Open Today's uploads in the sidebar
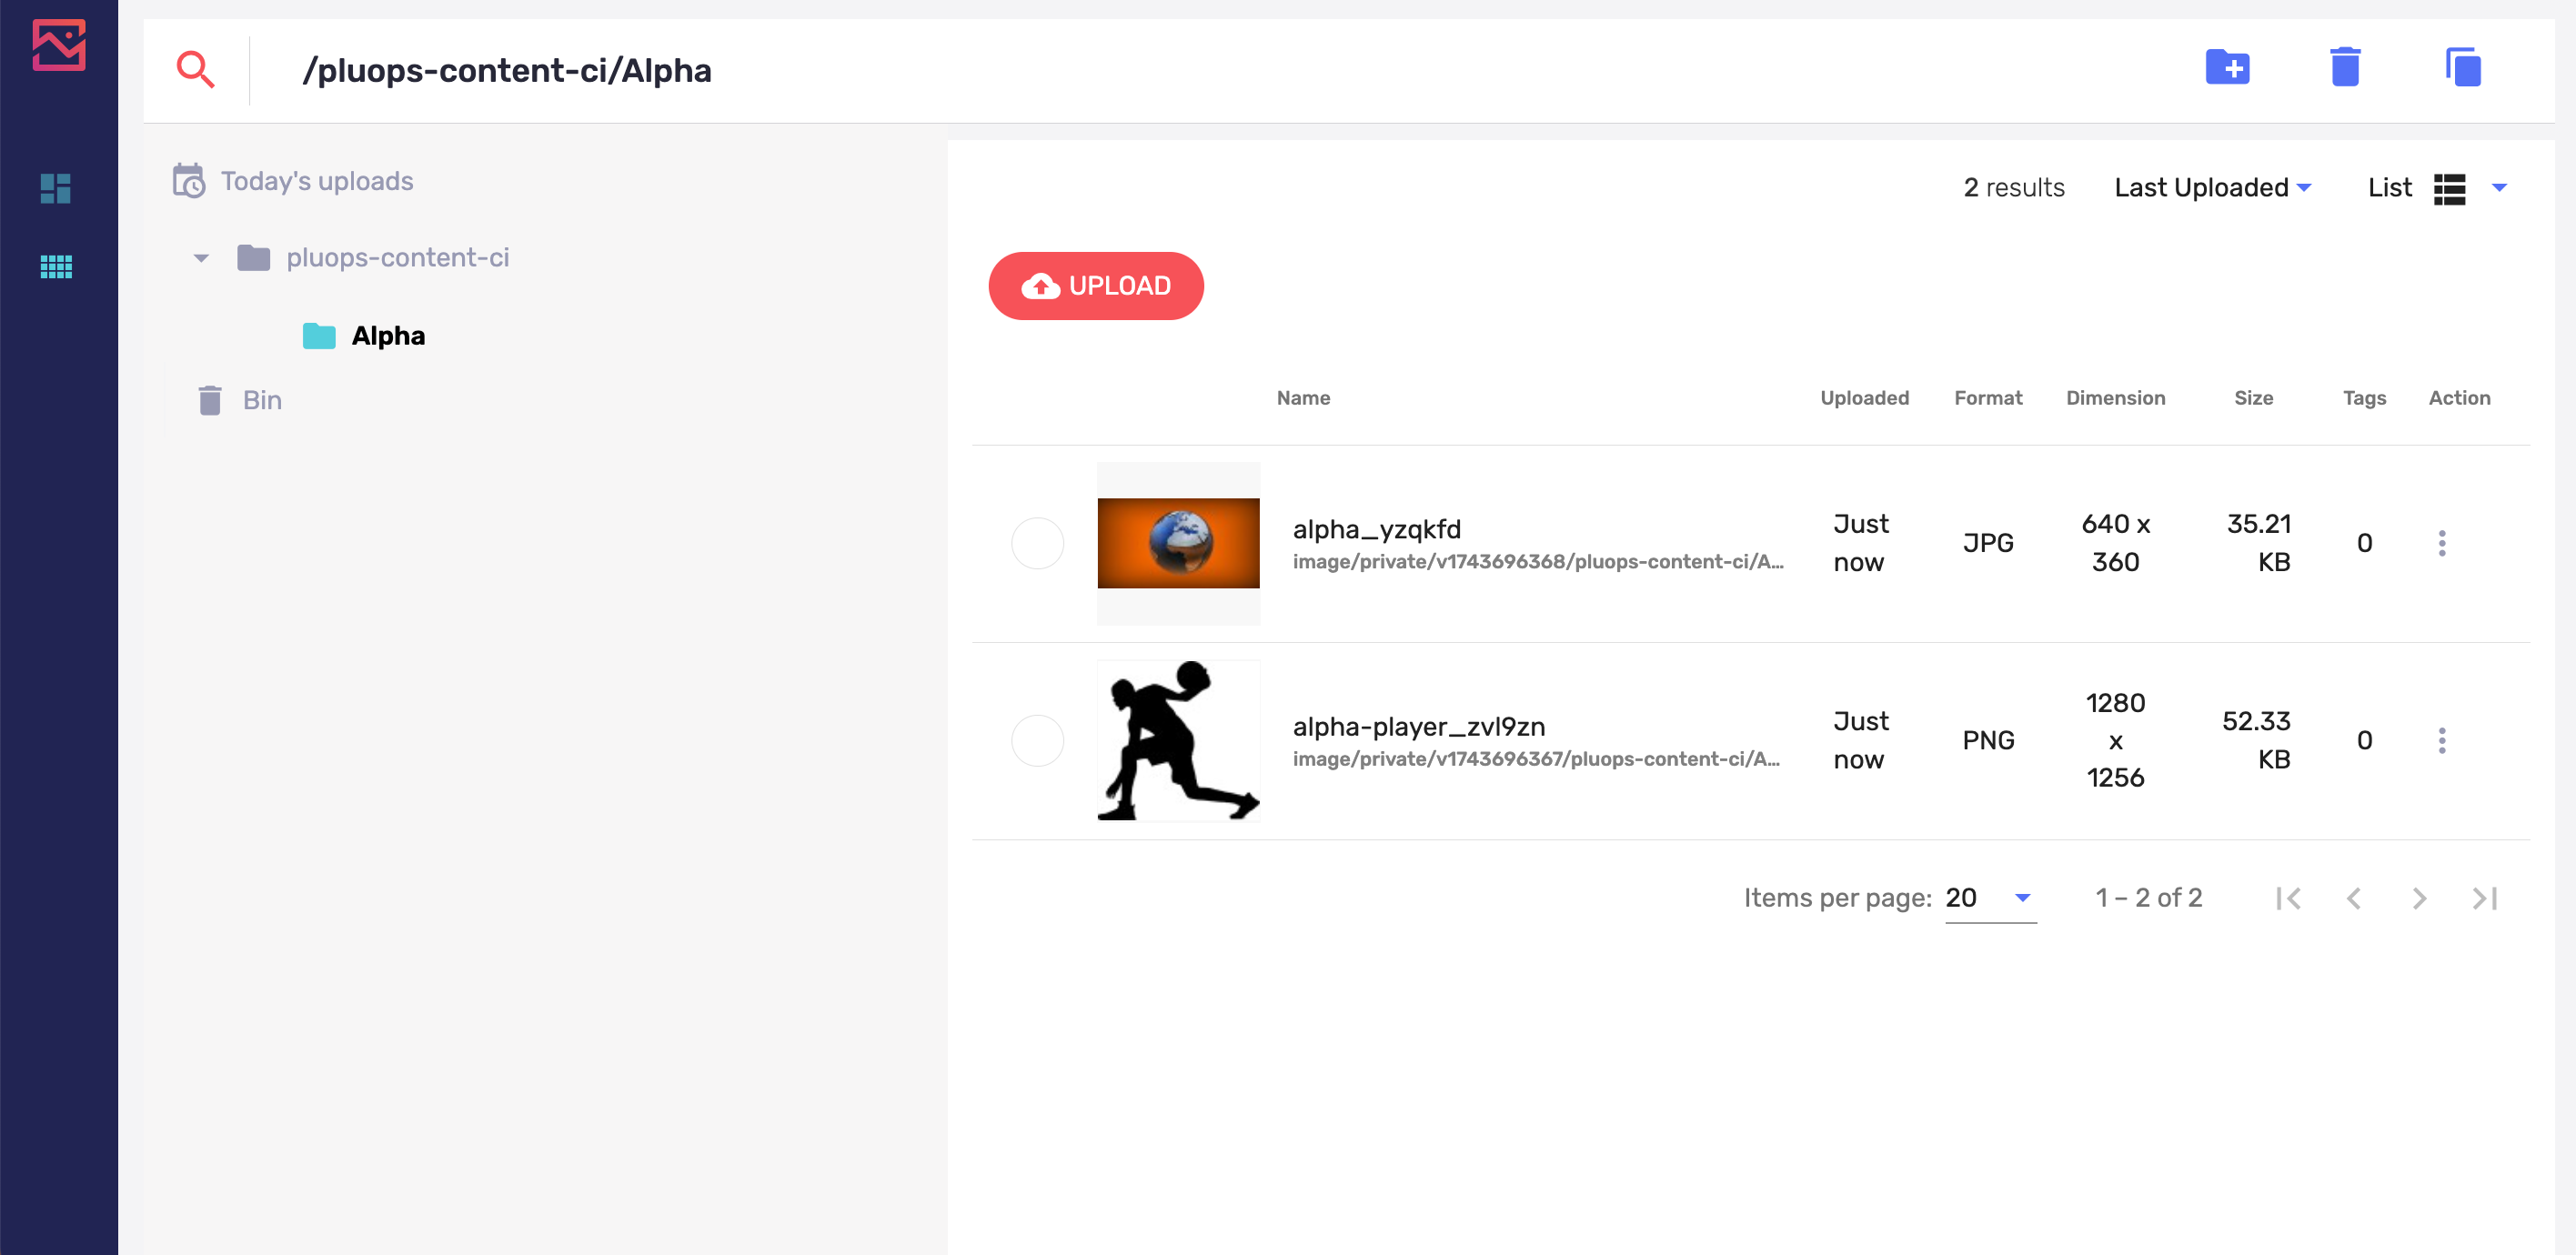2576x1255 pixels. pyautogui.click(x=317, y=181)
